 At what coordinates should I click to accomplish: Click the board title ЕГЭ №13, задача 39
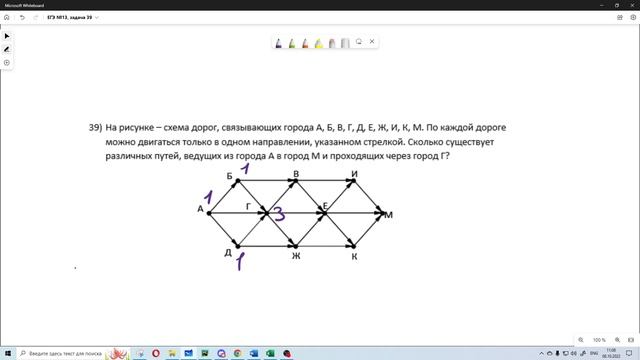click(69, 18)
